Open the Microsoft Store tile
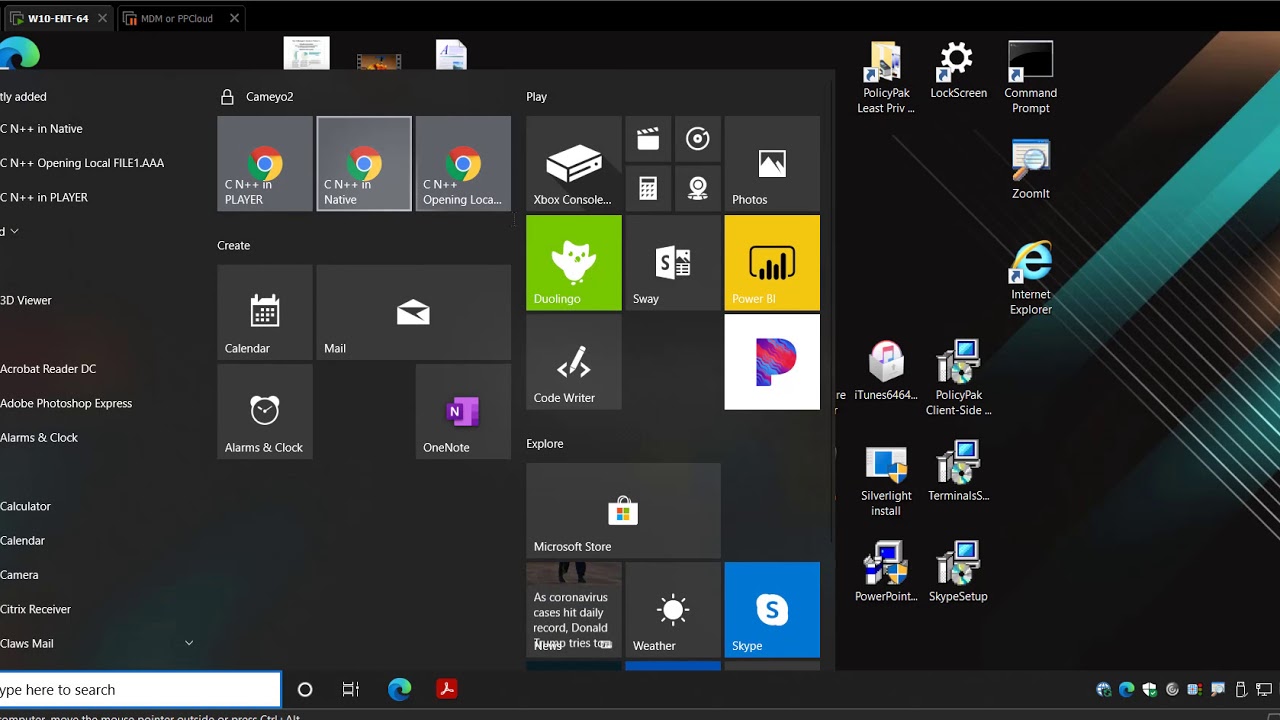This screenshot has width=1280, height=720. point(623,510)
